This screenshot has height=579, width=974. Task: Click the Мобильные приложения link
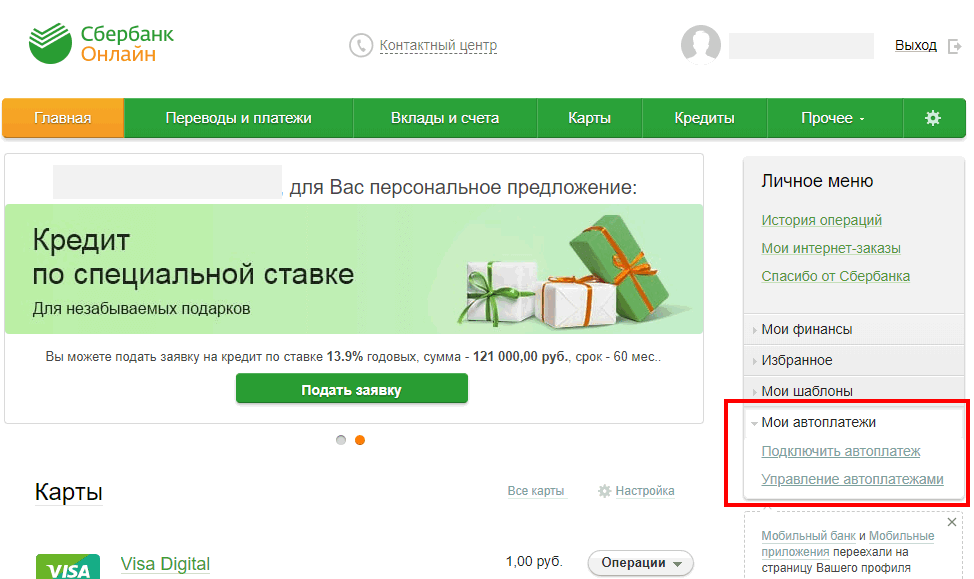click(x=848, y=544)
